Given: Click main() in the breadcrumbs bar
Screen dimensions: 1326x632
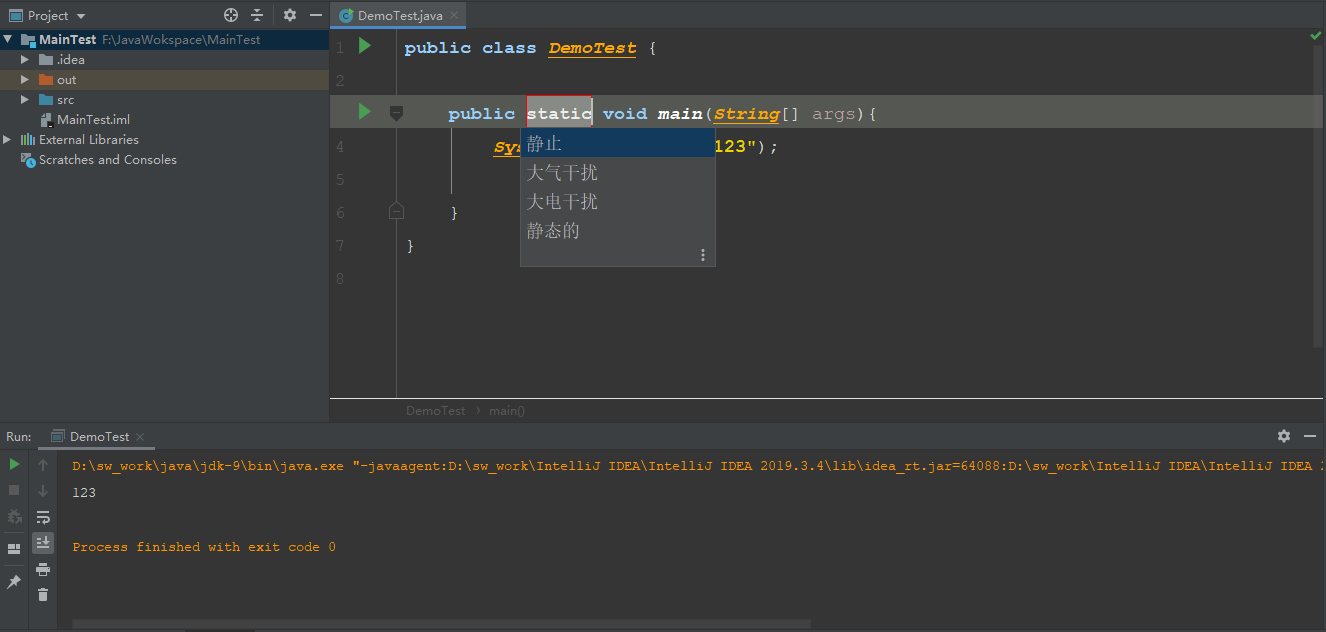Looking at the screenshot, I should click(x=506, y=410).
